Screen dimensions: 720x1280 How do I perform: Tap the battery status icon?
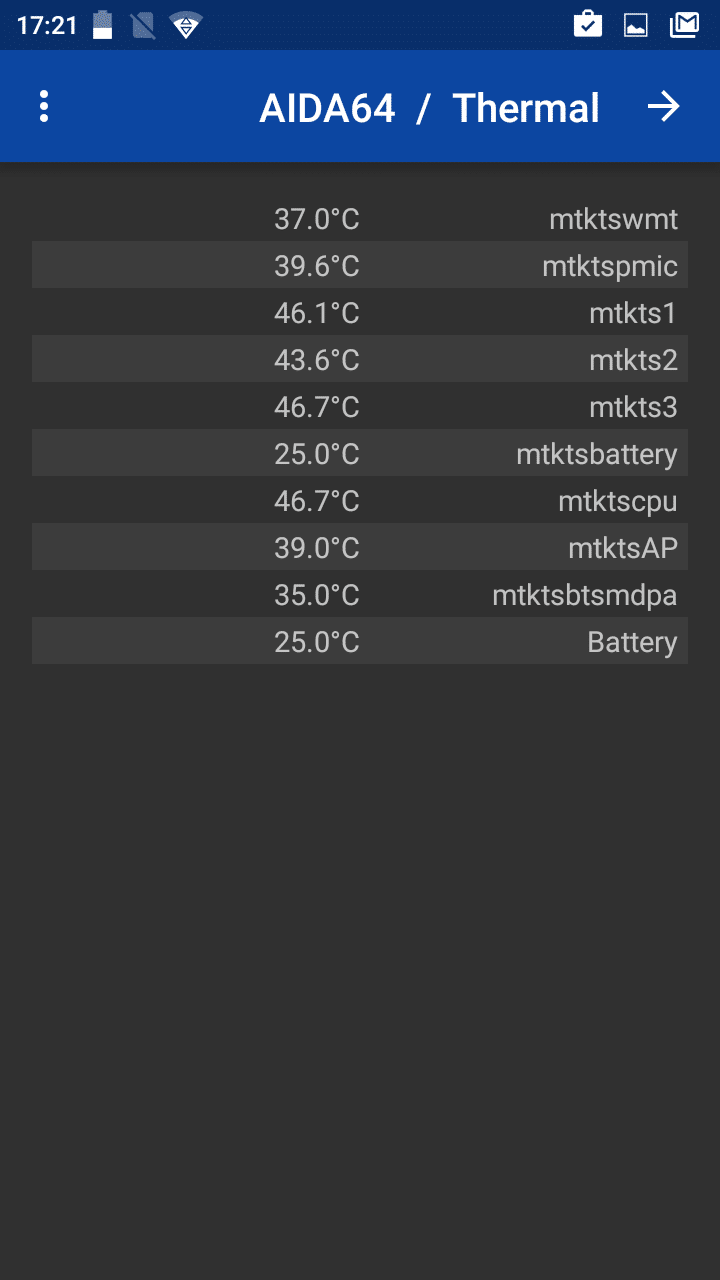click(103, 25)
